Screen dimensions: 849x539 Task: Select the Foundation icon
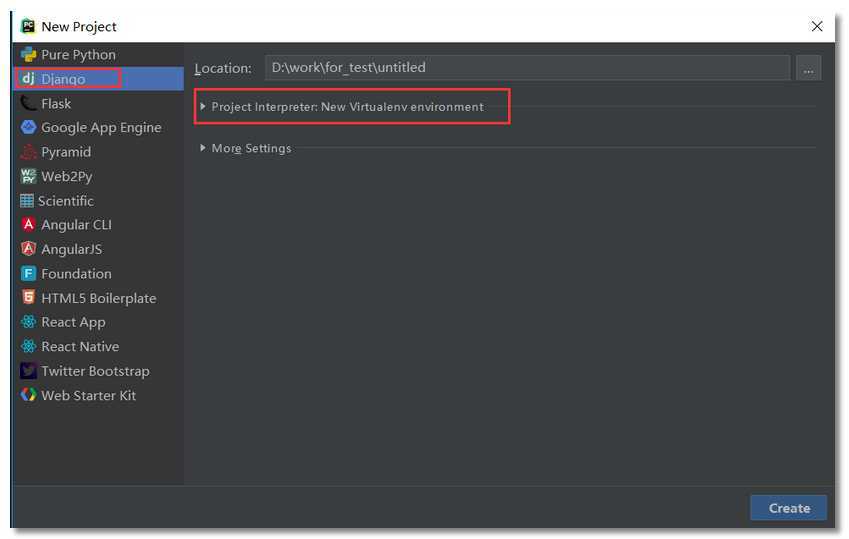[x=28, y=273]
